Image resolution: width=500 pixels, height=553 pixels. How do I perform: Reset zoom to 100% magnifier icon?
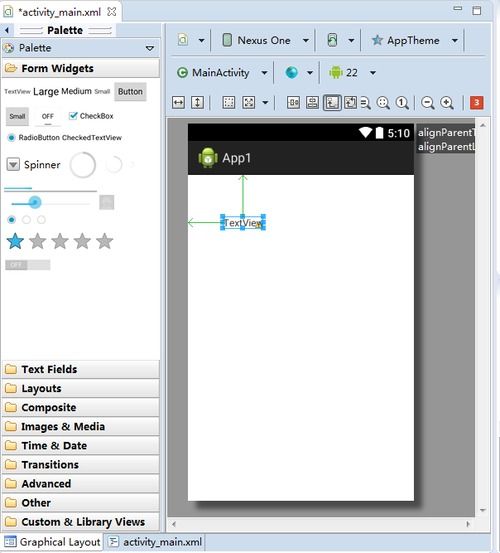[x=402, y=103]
